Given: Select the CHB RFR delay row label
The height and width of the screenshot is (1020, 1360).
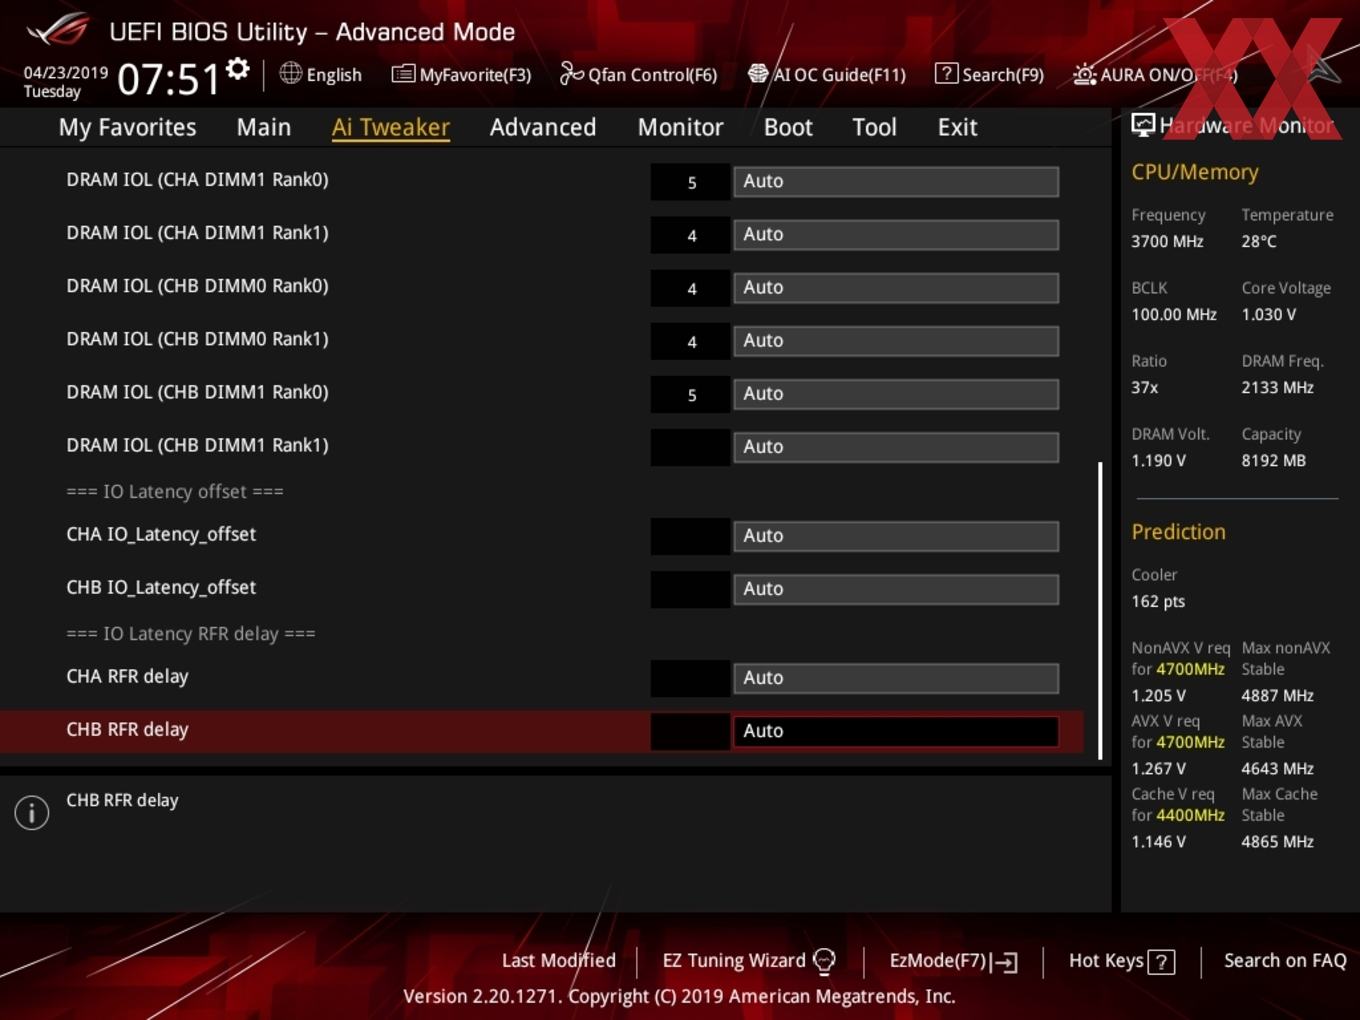Looking at the screenshot, I should point(127,729).
